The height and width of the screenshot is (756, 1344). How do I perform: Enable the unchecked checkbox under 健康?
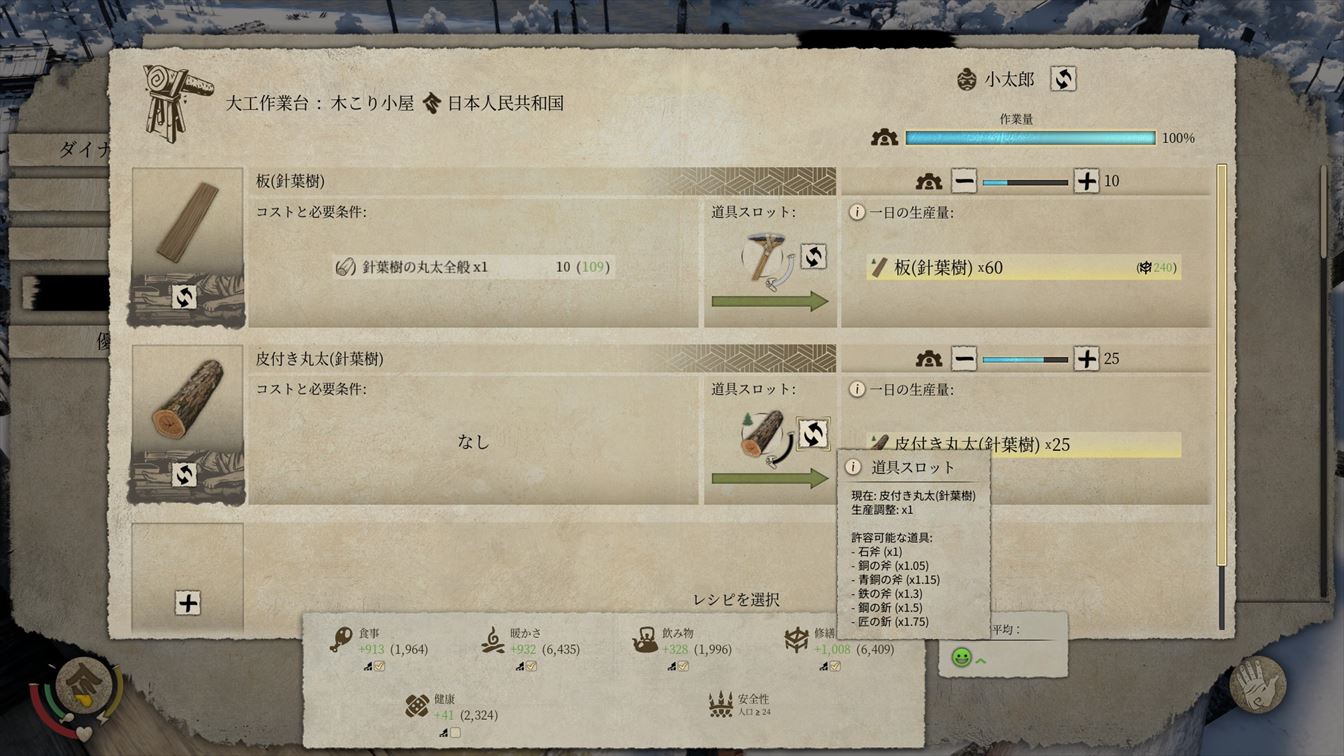pyautogui.click(x=455, y=732)
